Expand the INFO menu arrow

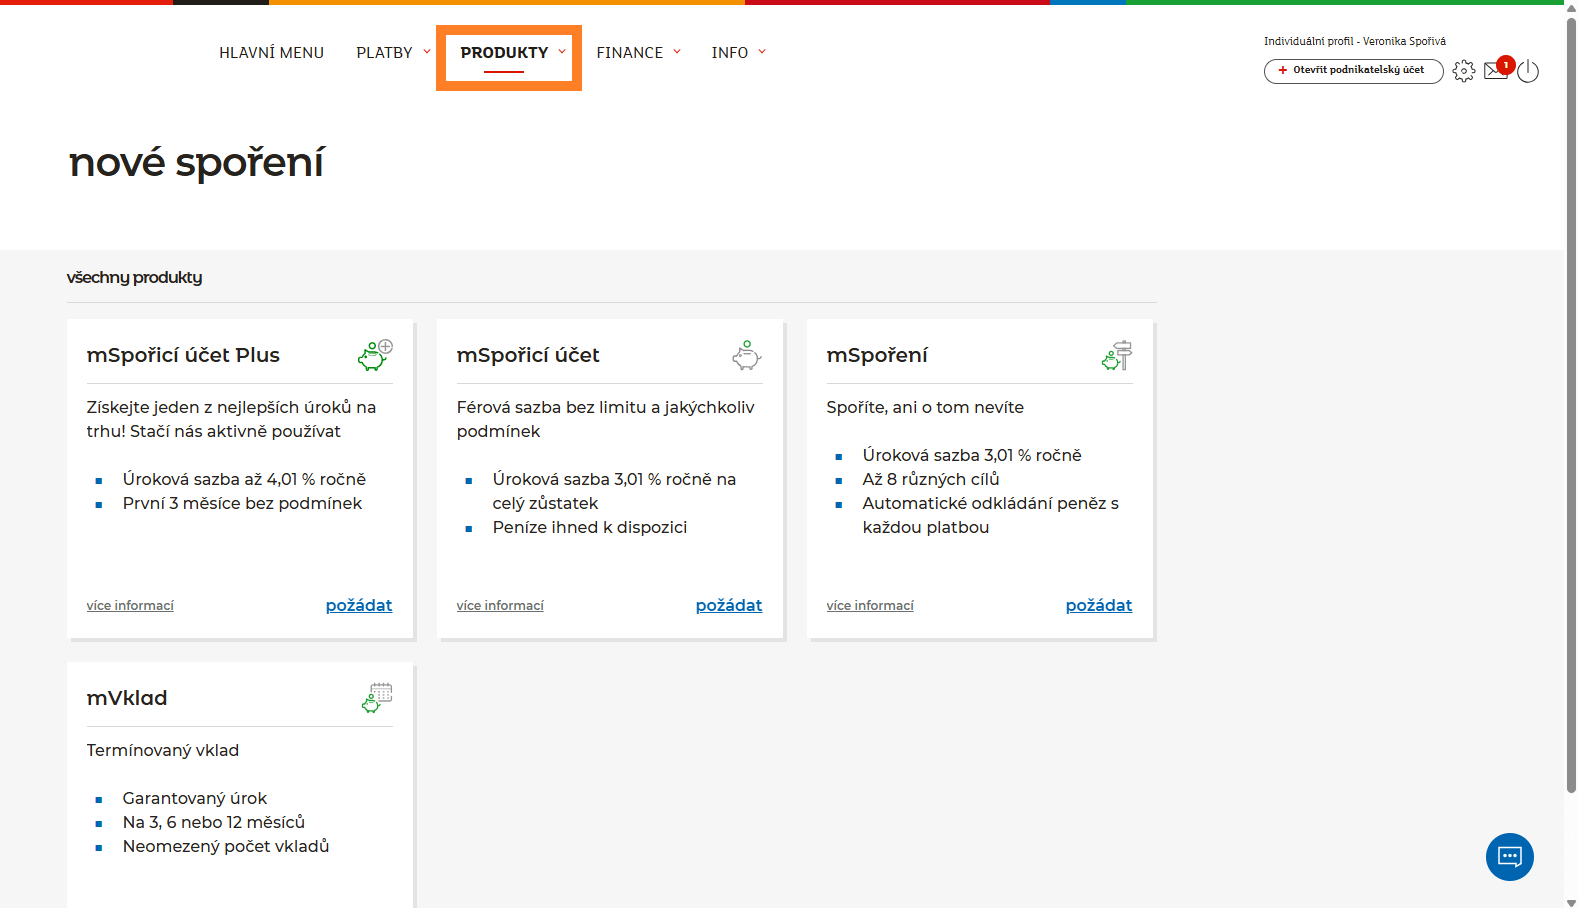click(x=762, y=52)
